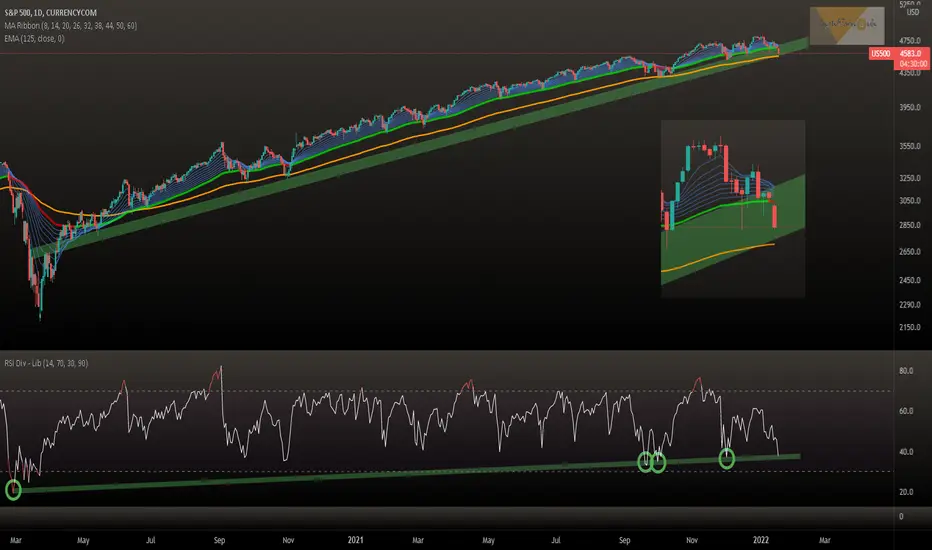
Task: Click the 2022 label on the time axis
Action: [x=761, y=540]
